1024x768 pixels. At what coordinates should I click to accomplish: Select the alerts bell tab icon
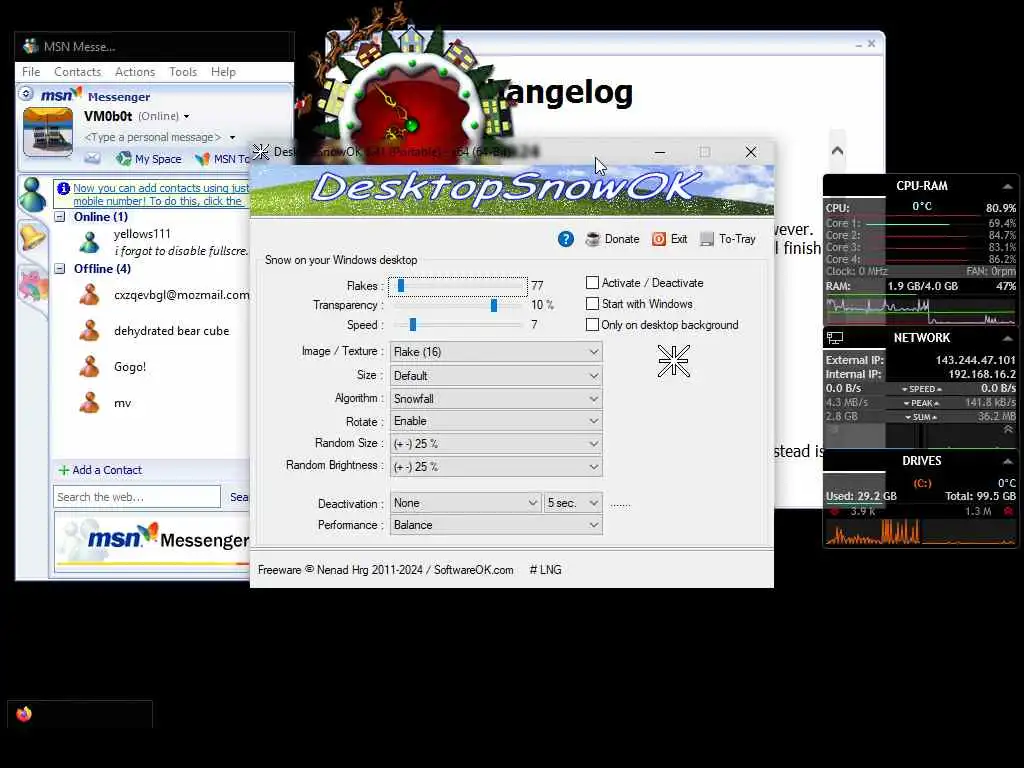coord(32,236)
